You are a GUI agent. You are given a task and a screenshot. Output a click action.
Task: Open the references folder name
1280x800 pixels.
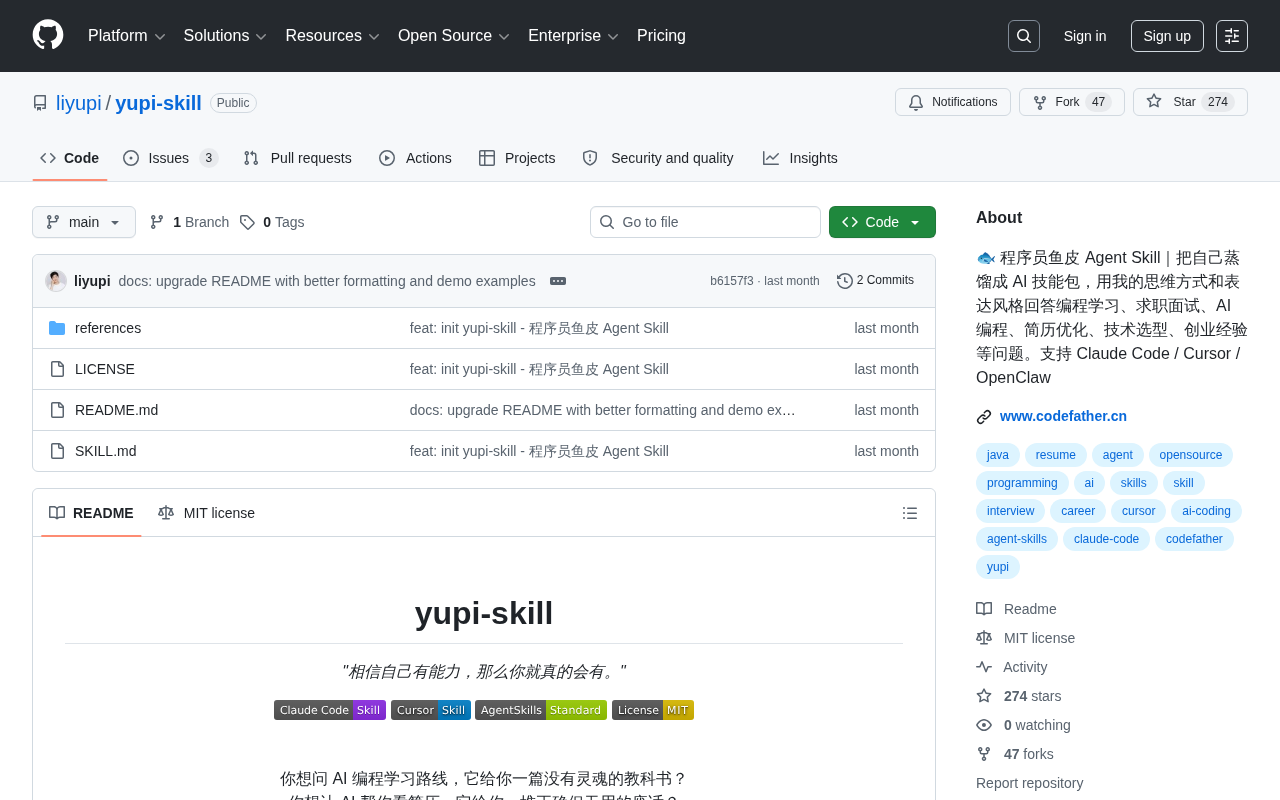pos(108,328)
